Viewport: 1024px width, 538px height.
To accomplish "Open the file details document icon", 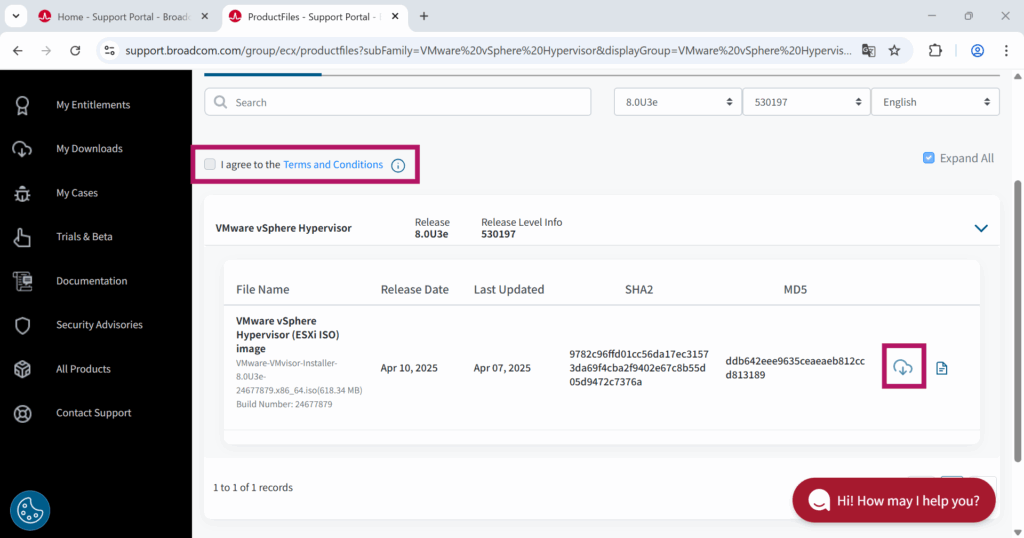I will pyautogui.click(x=941, y=368).
